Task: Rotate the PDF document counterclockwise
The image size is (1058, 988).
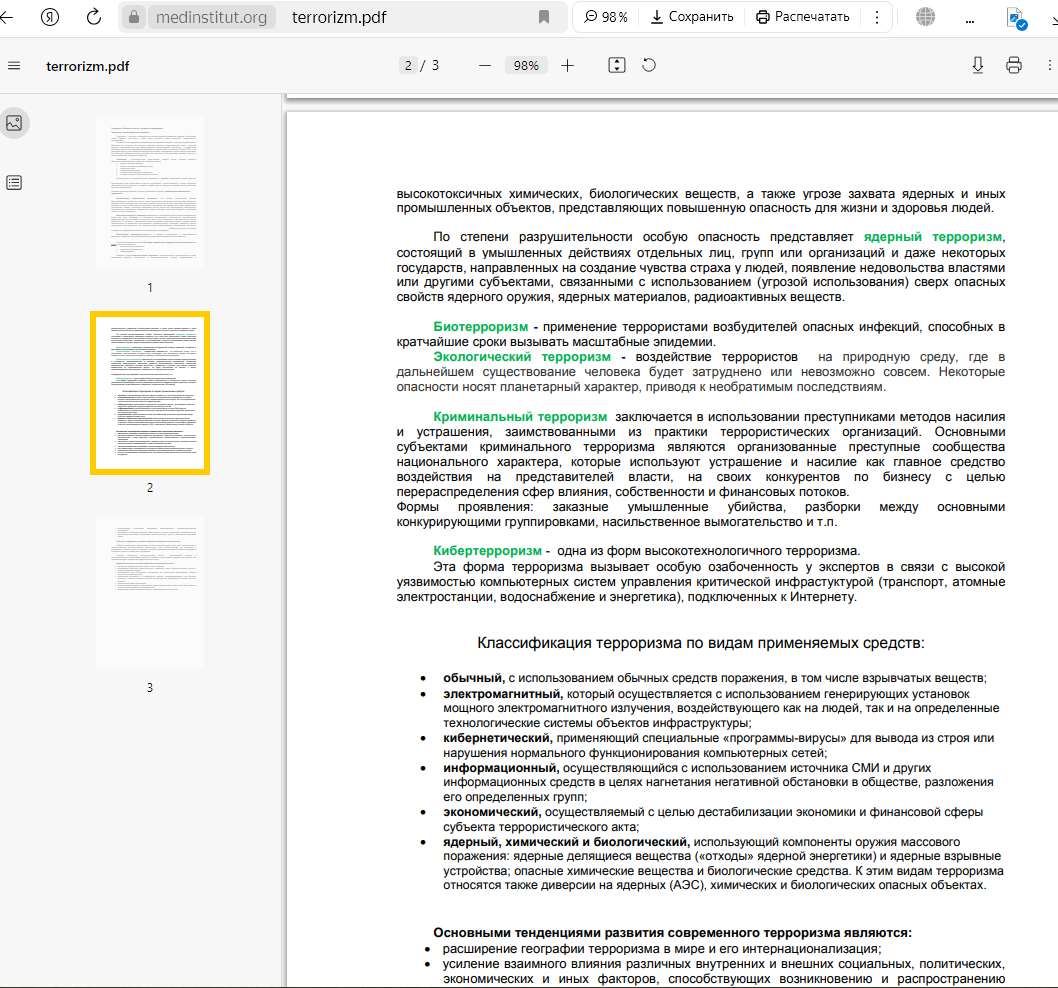Action: point(649,66)
